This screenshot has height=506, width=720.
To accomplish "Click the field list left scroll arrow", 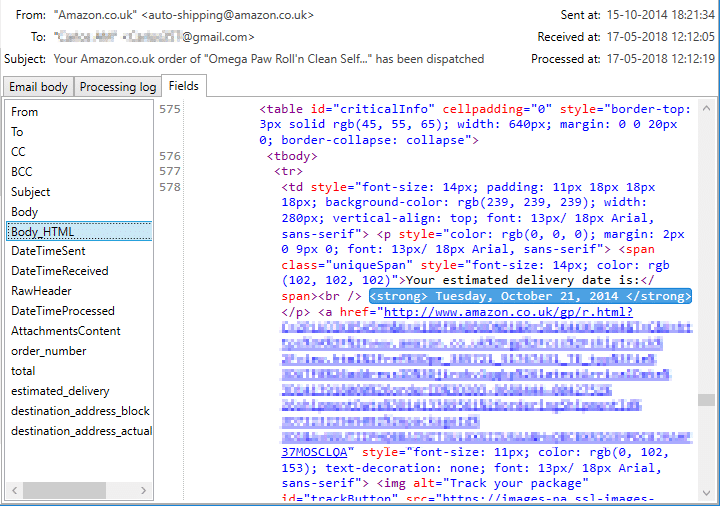I will click(x=14, y=490).
